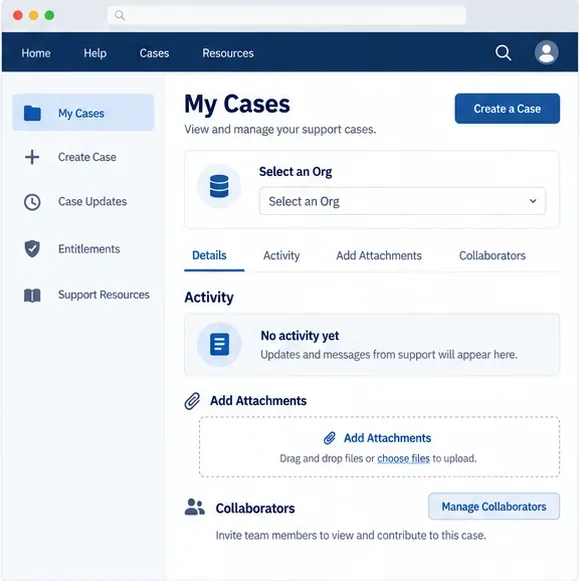579x581 pixels.
Task: Click the yellow minimize window button
Action: [34, 15]
